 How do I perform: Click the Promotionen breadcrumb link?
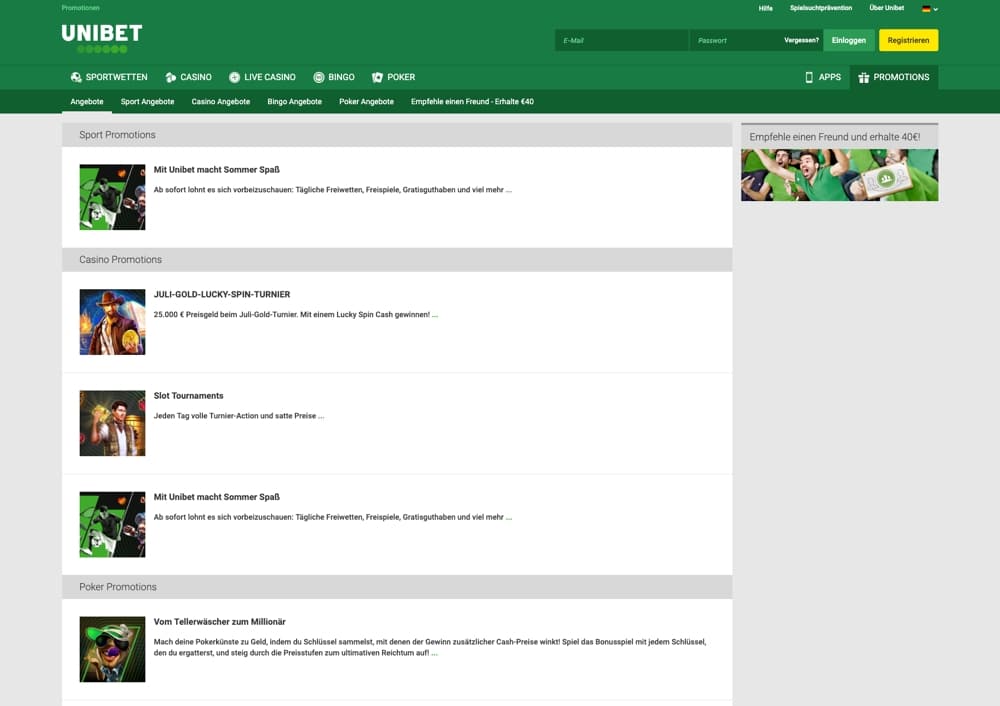click(80, 8)
